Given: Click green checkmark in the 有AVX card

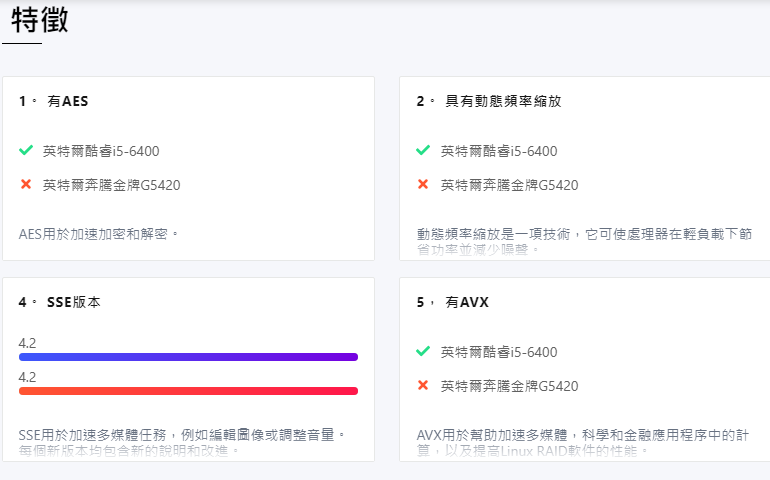Looking at the screenshot, I should [x=423, y=352].
